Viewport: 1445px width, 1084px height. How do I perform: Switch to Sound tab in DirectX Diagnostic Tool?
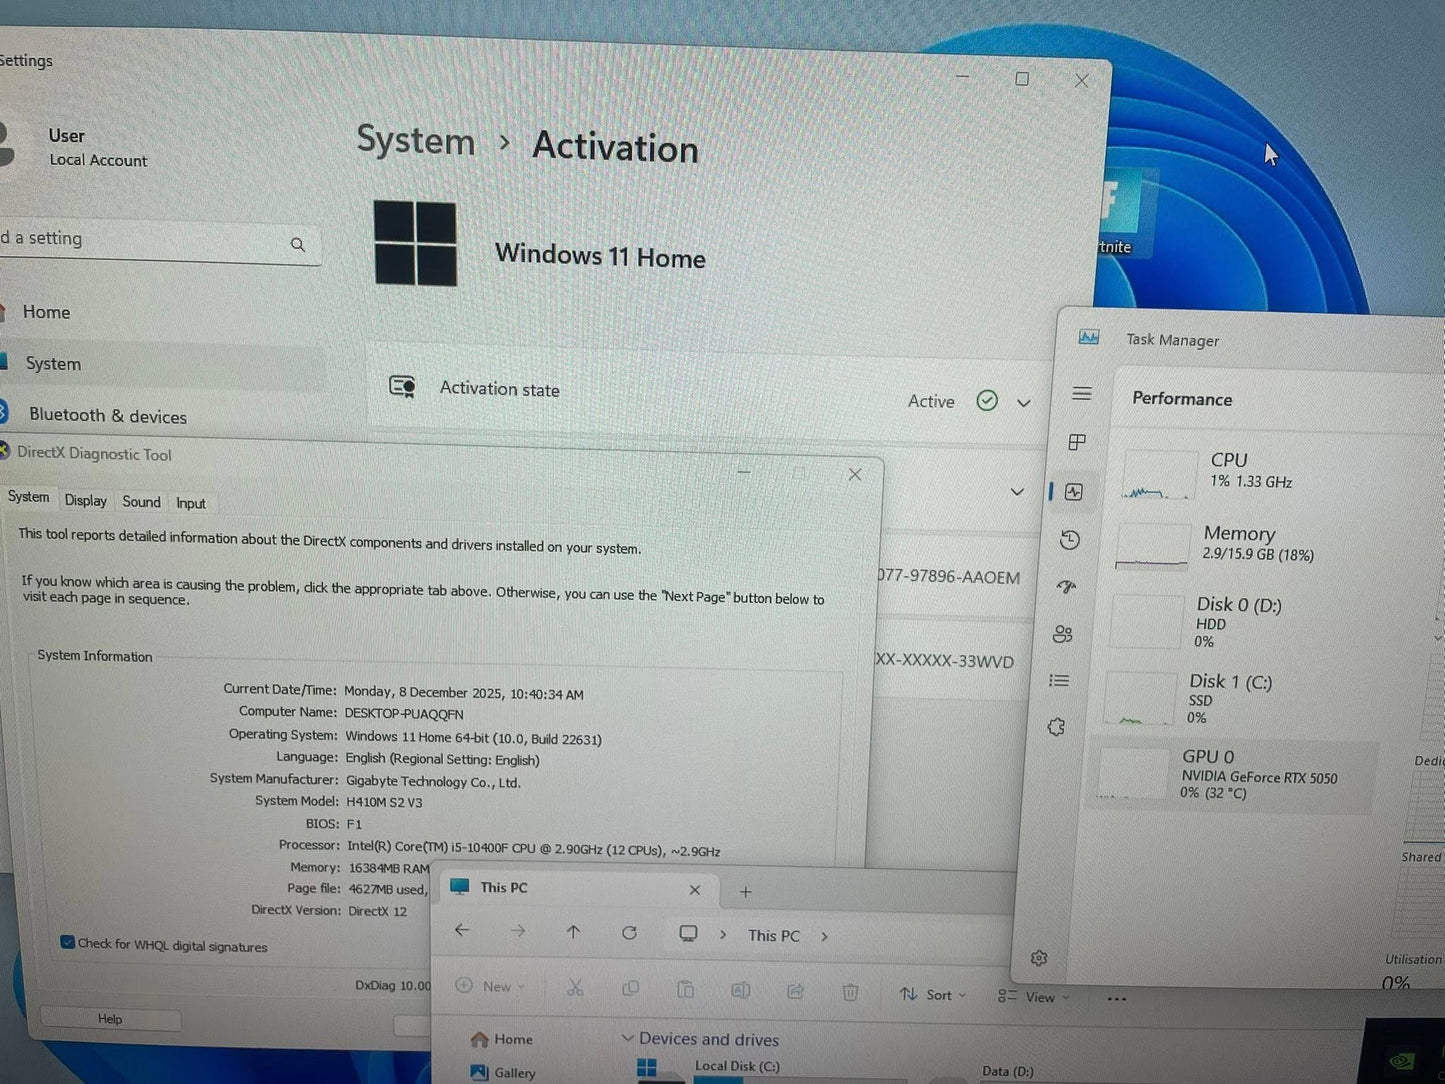coord(141,502)
